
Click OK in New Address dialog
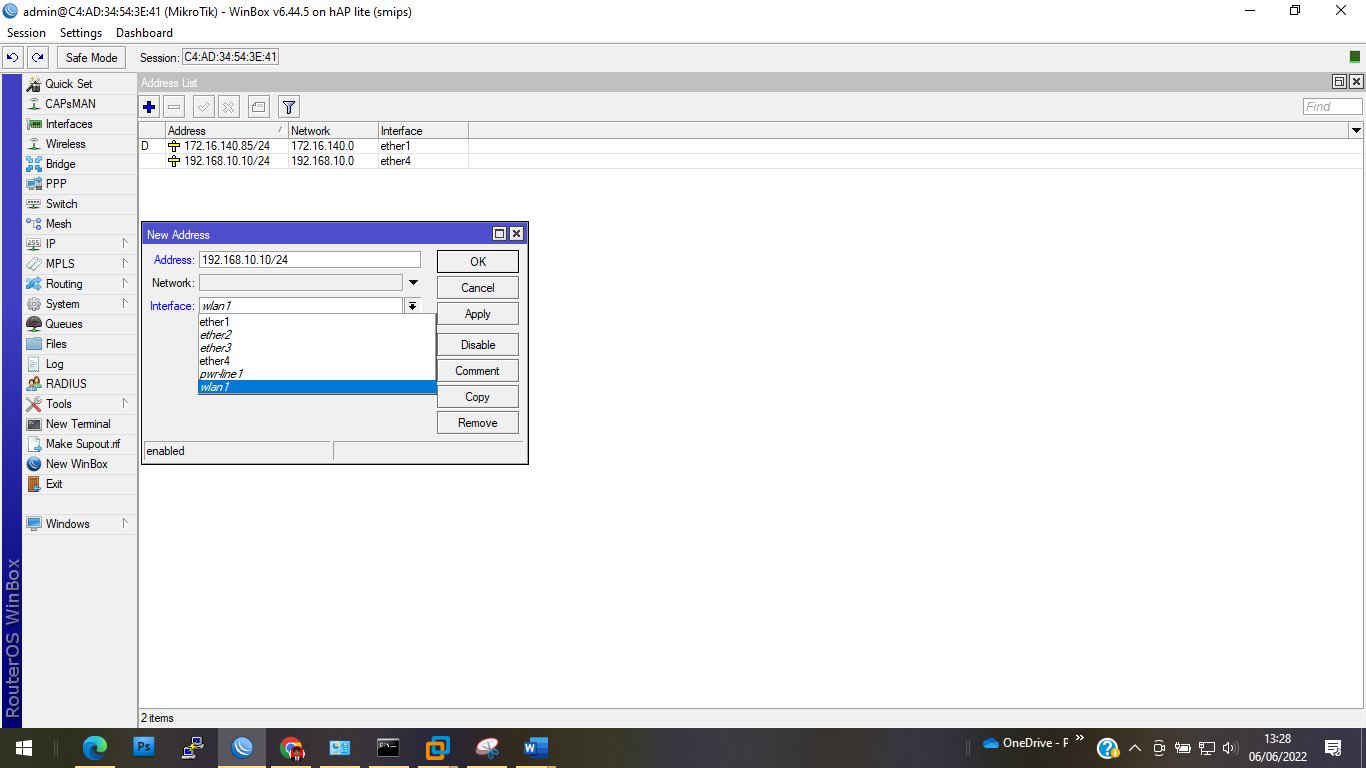pyautogui.click(x=478, y=261)
